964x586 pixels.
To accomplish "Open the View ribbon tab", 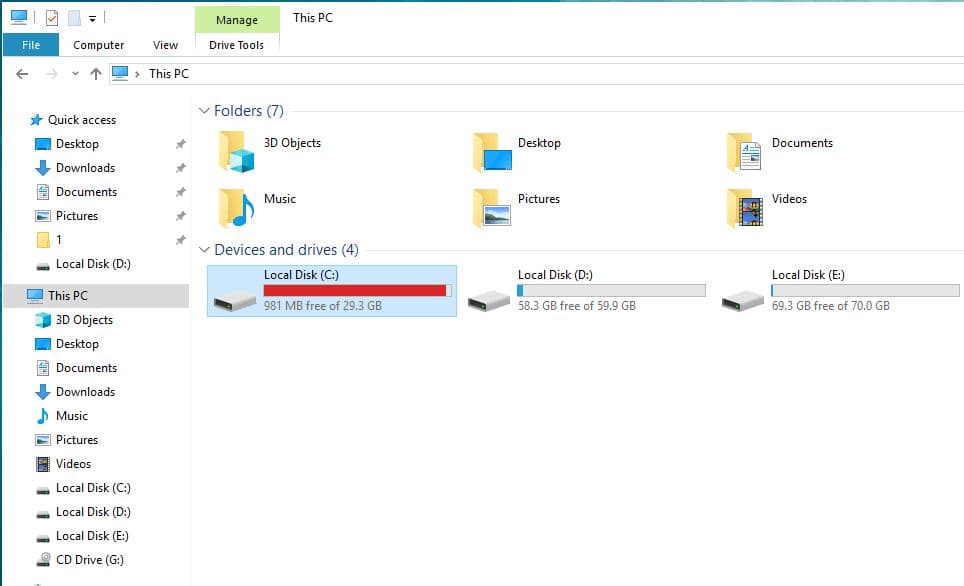I will 165,45.
